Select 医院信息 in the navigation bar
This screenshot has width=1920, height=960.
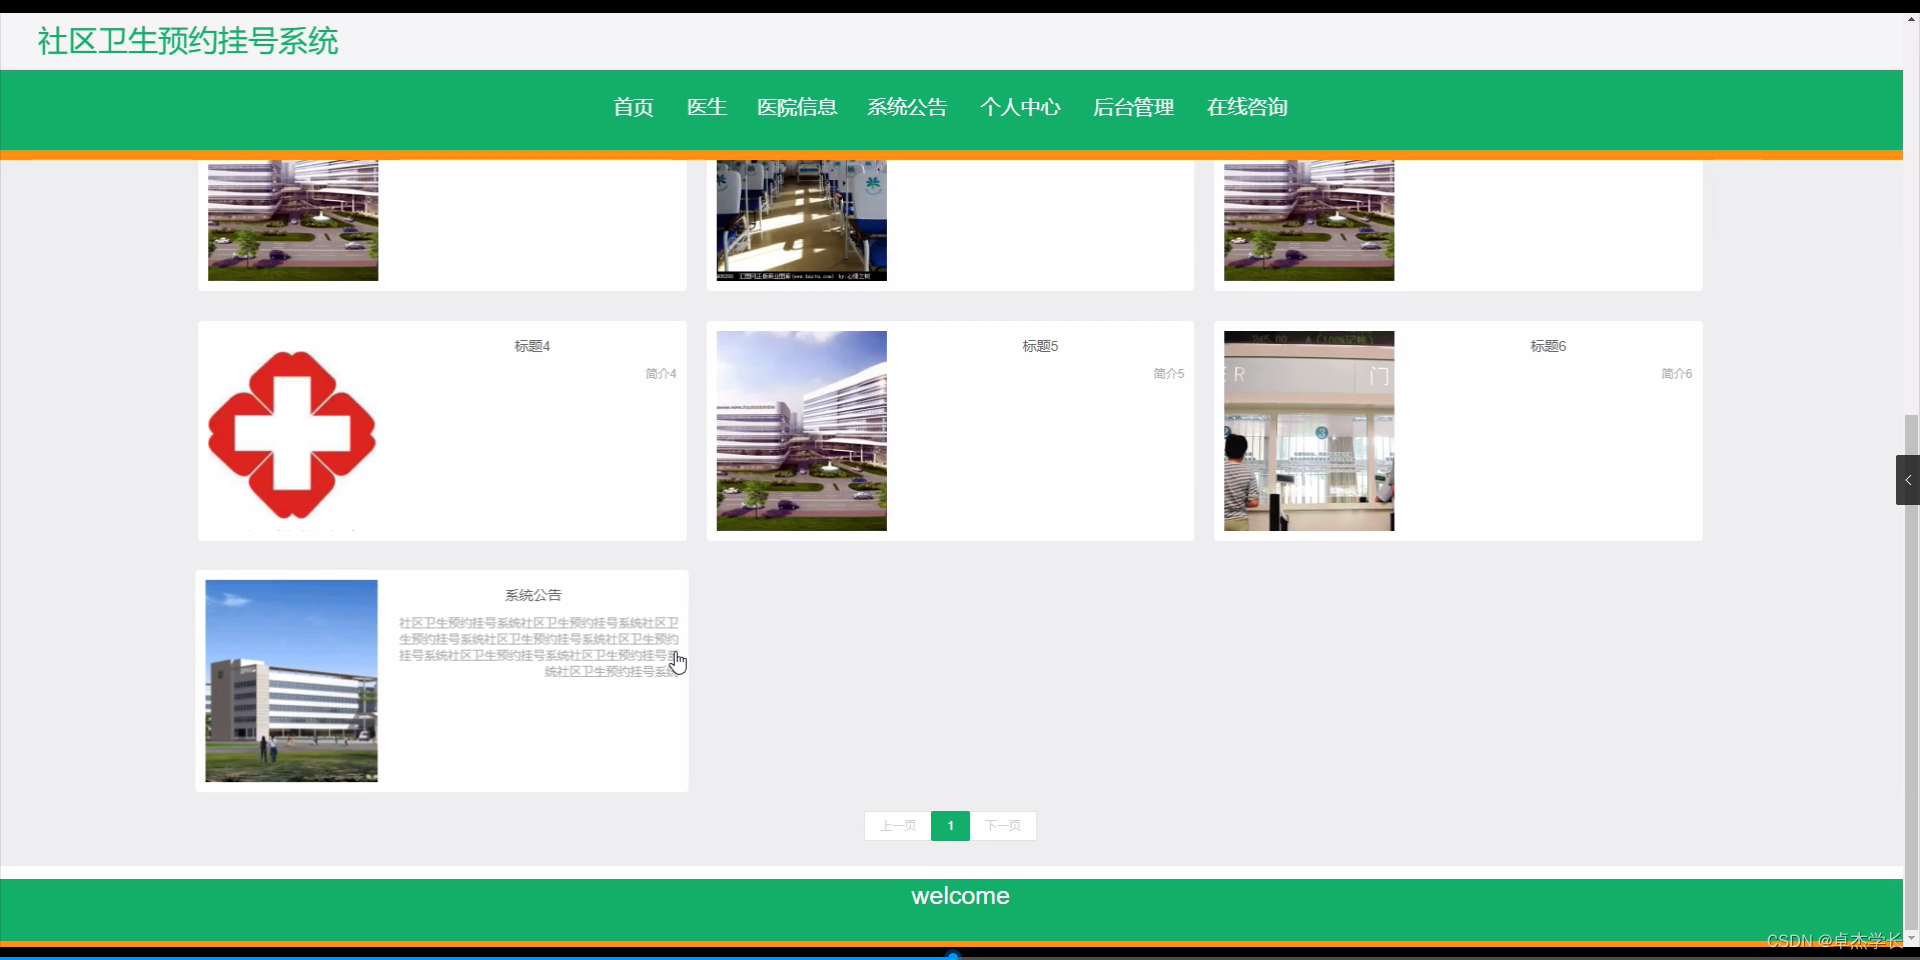coord(797,107)
